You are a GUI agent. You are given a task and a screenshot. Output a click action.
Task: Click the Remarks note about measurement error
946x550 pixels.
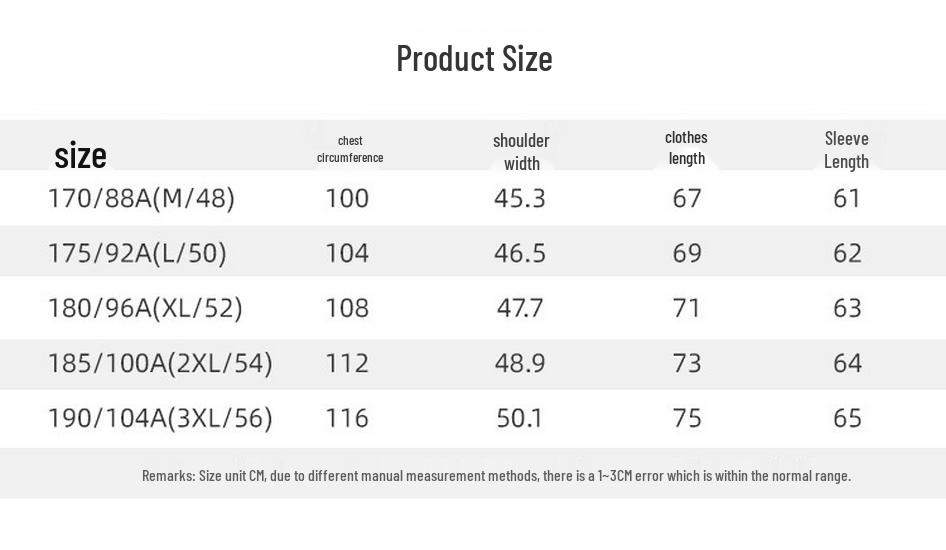496,475
